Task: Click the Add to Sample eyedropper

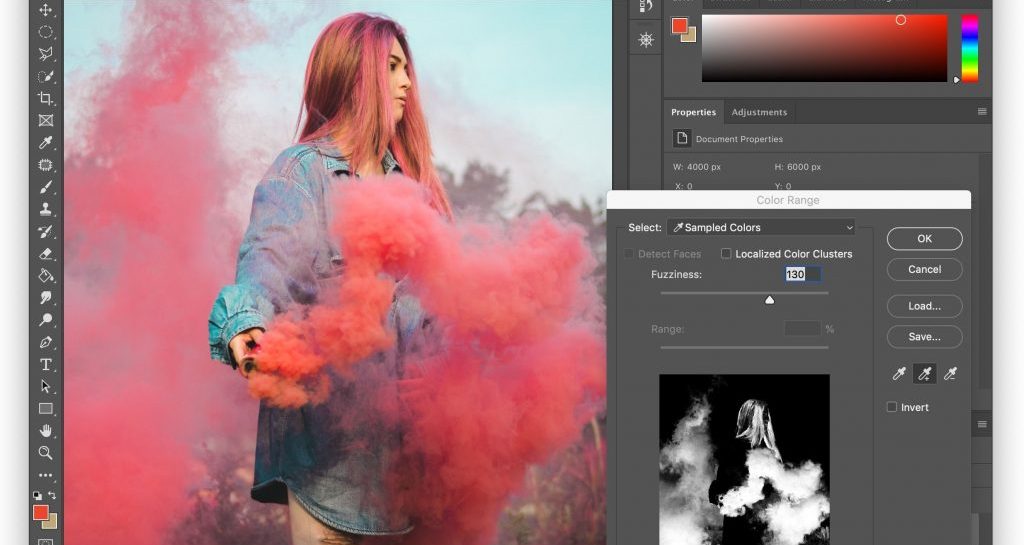Action: 923,373
